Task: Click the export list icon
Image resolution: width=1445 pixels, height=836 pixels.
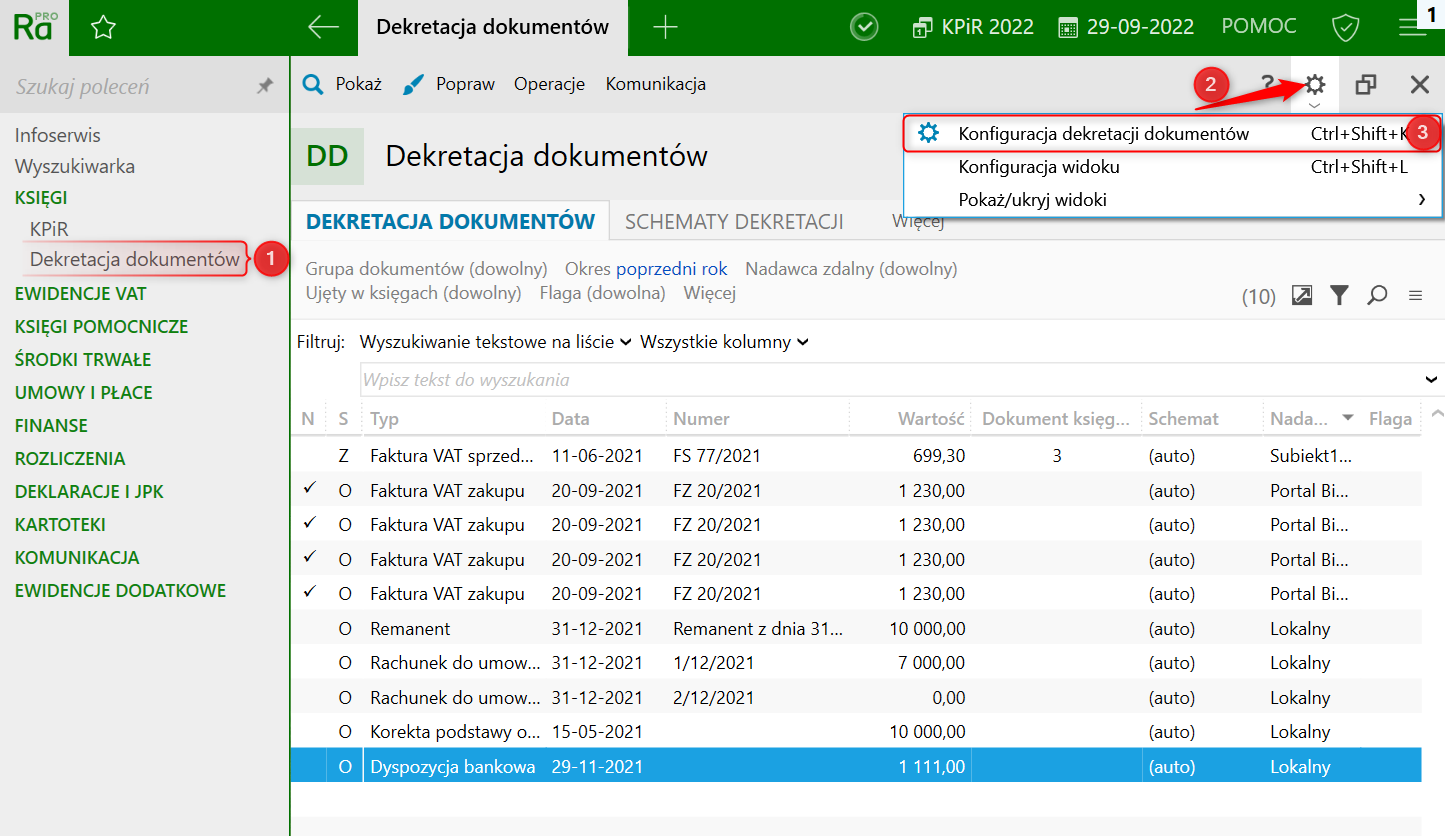Action: 1301,295
